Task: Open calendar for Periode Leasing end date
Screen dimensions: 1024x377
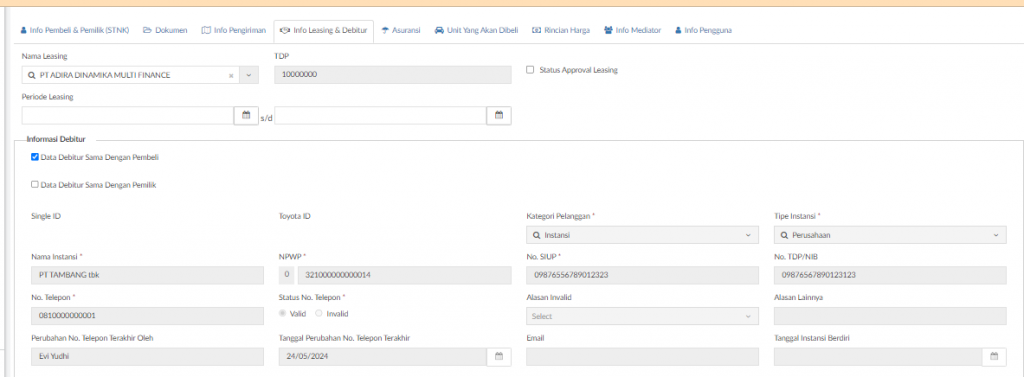Action: [x=499, y=116]
